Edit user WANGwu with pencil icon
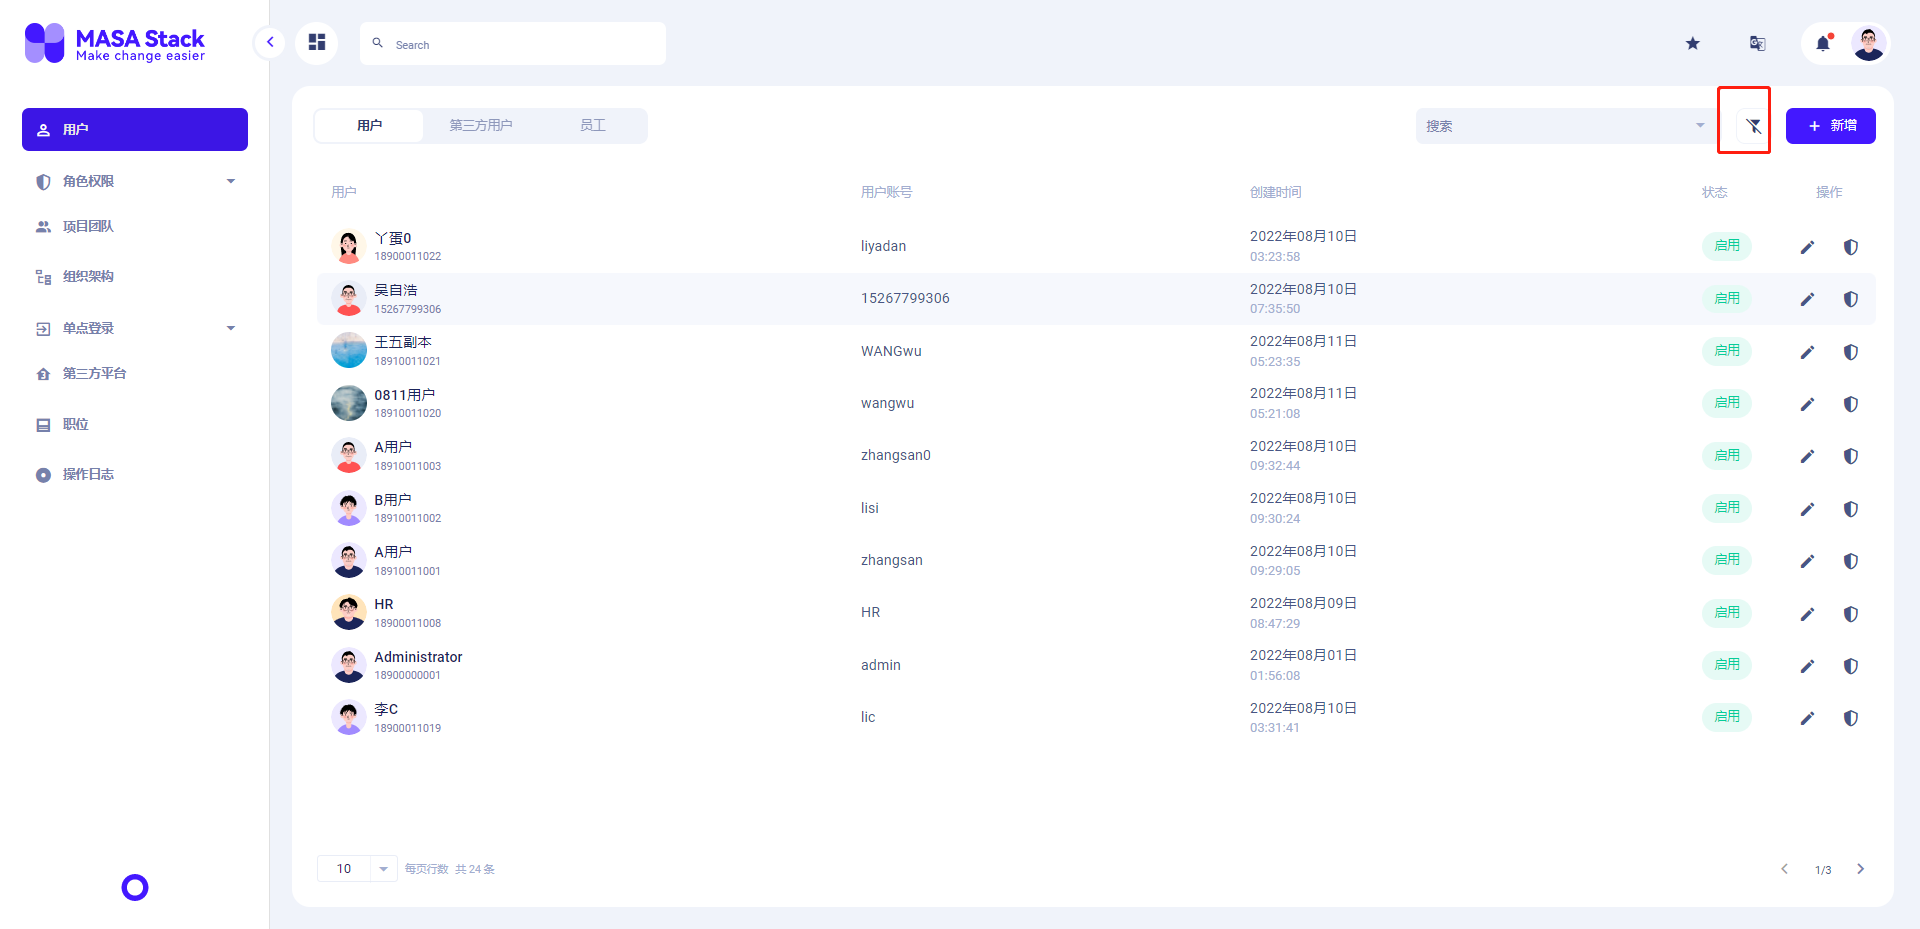1920x929 pixels. pyautogui.click(x=1807, y=352)
